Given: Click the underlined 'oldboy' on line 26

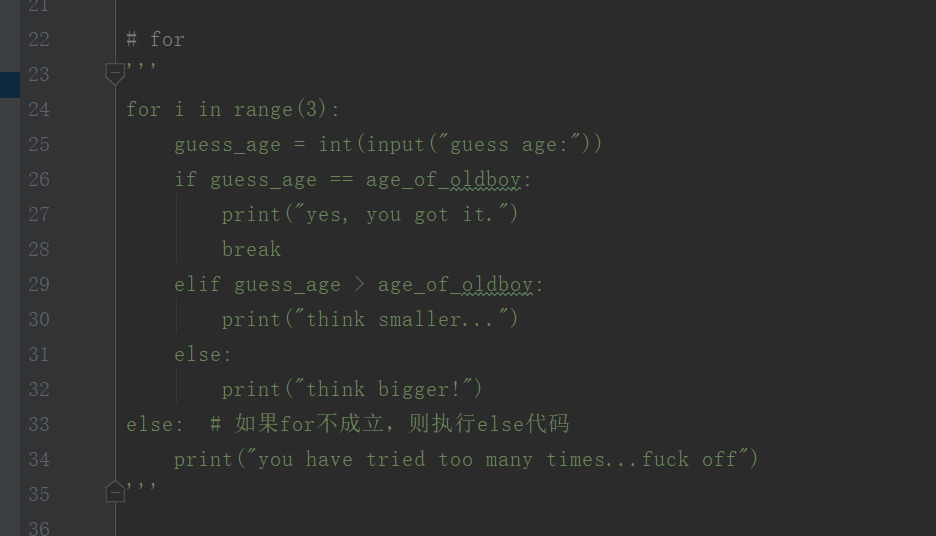Looking at the screenshot, I should [x=485, y=180].
